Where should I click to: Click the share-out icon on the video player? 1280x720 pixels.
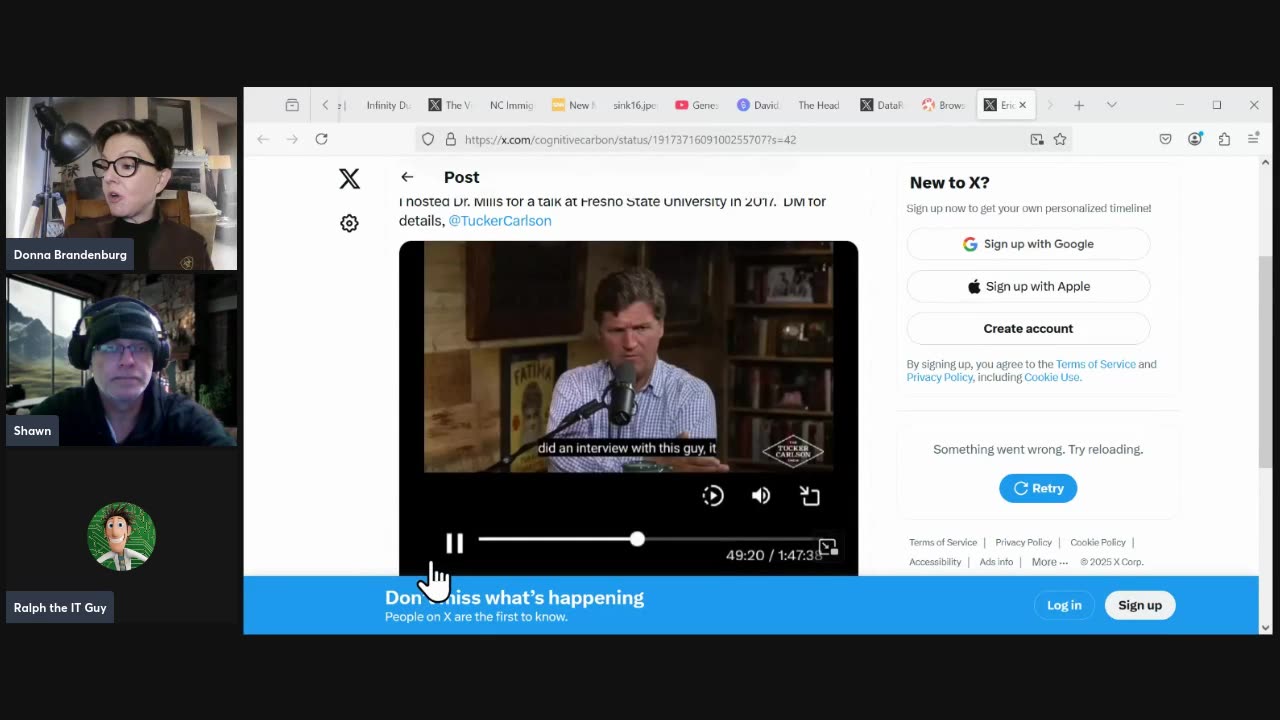click(810, 495)
